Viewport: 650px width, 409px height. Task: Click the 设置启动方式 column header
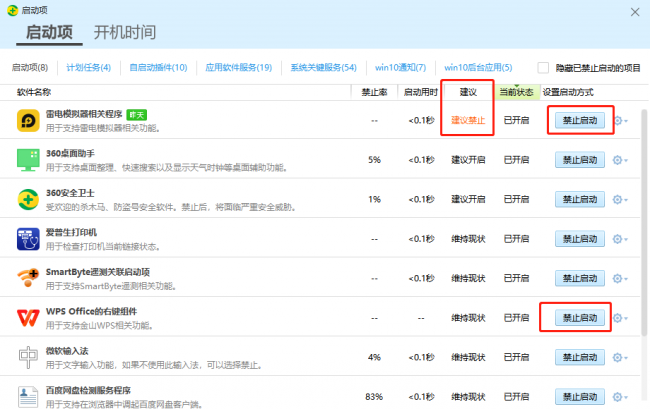pos(568,92)
